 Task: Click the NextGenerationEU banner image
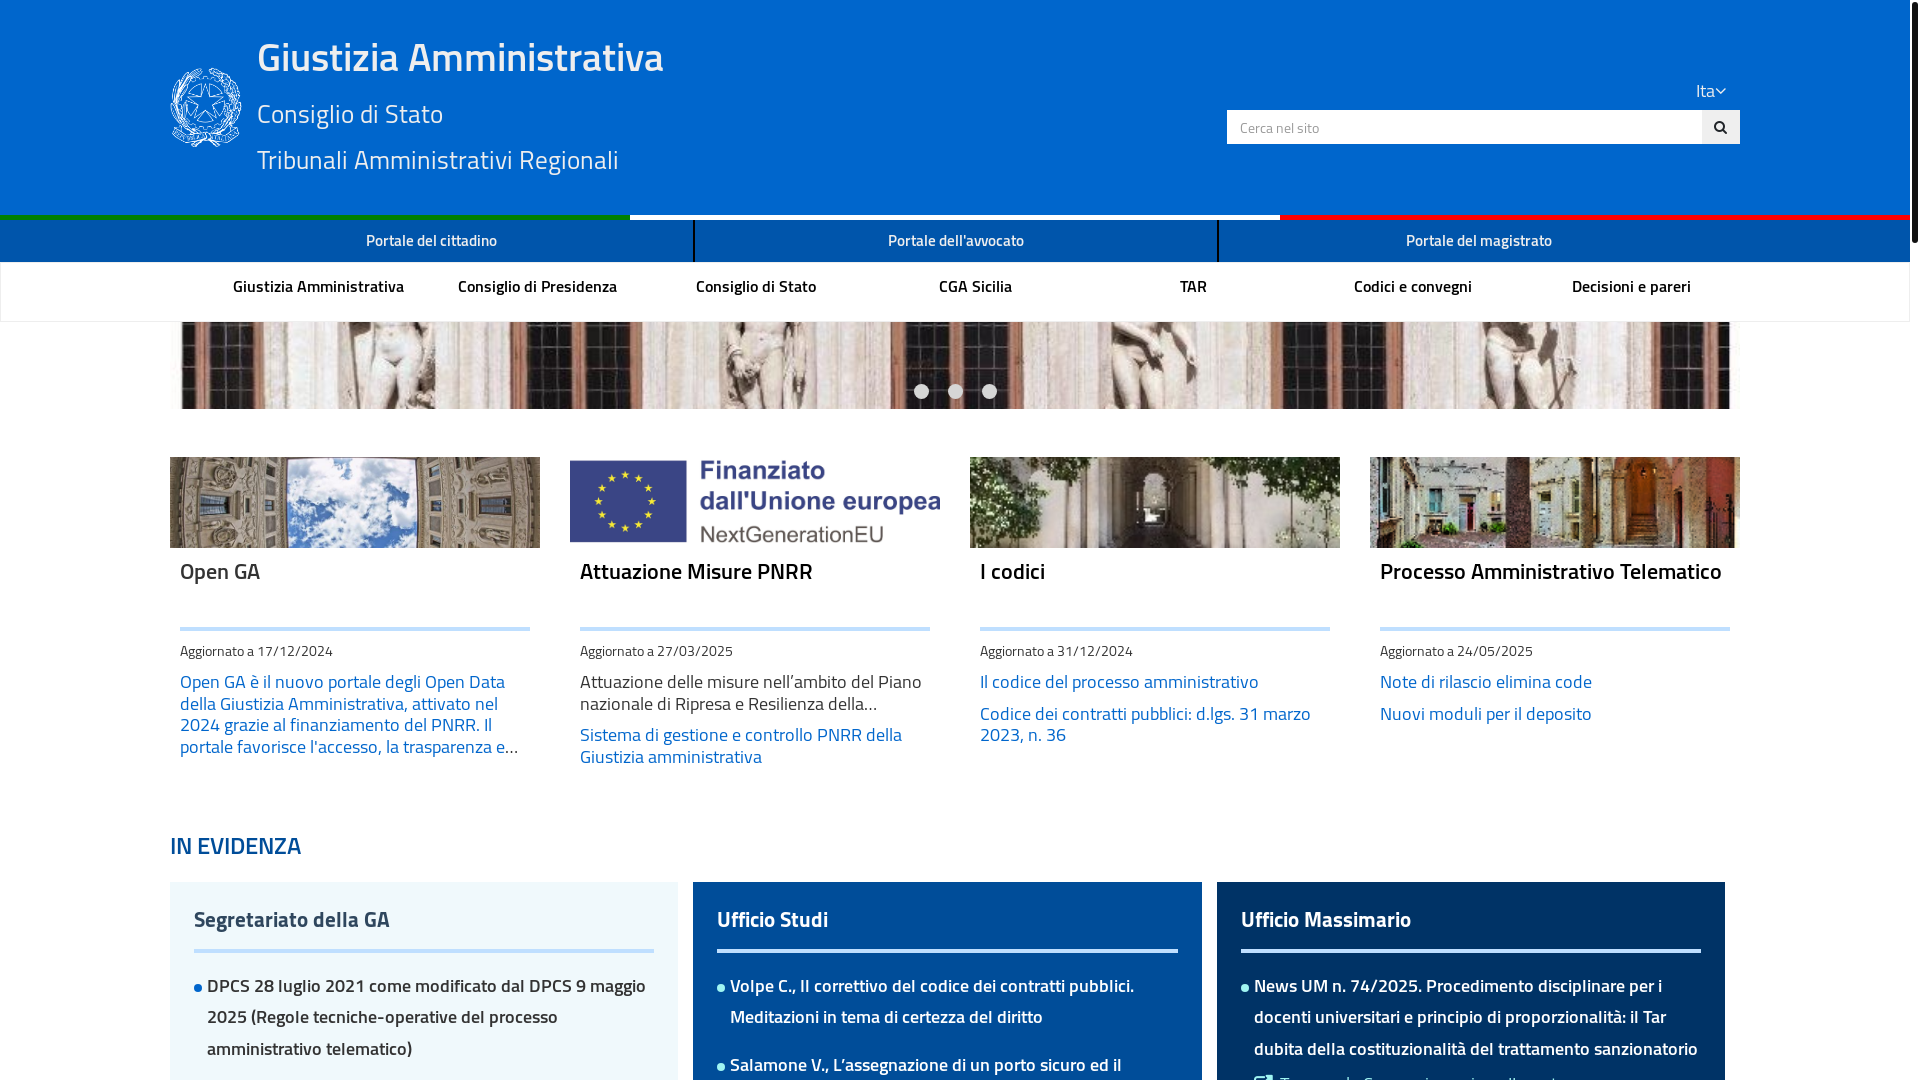pos(755,502)
